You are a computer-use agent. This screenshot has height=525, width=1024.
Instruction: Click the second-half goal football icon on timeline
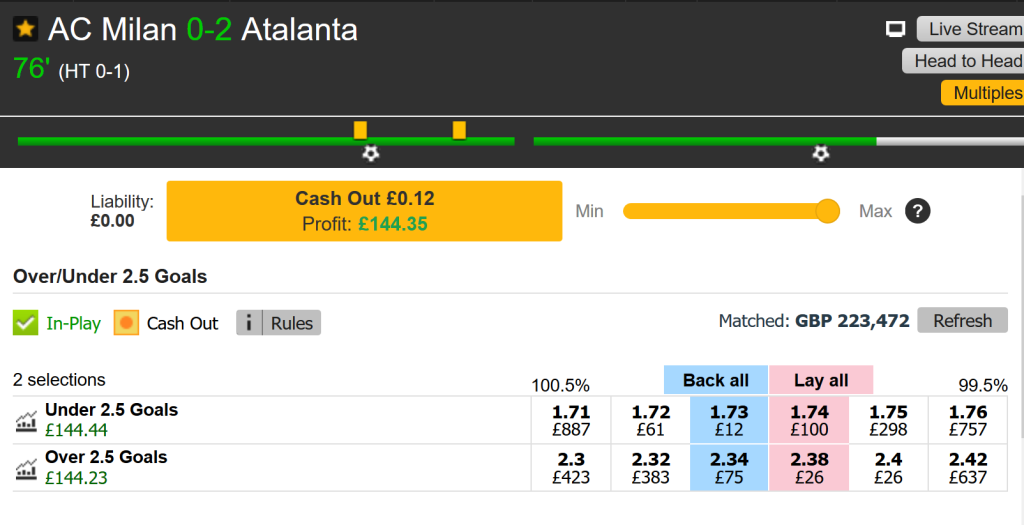click(x=821, y=153)
